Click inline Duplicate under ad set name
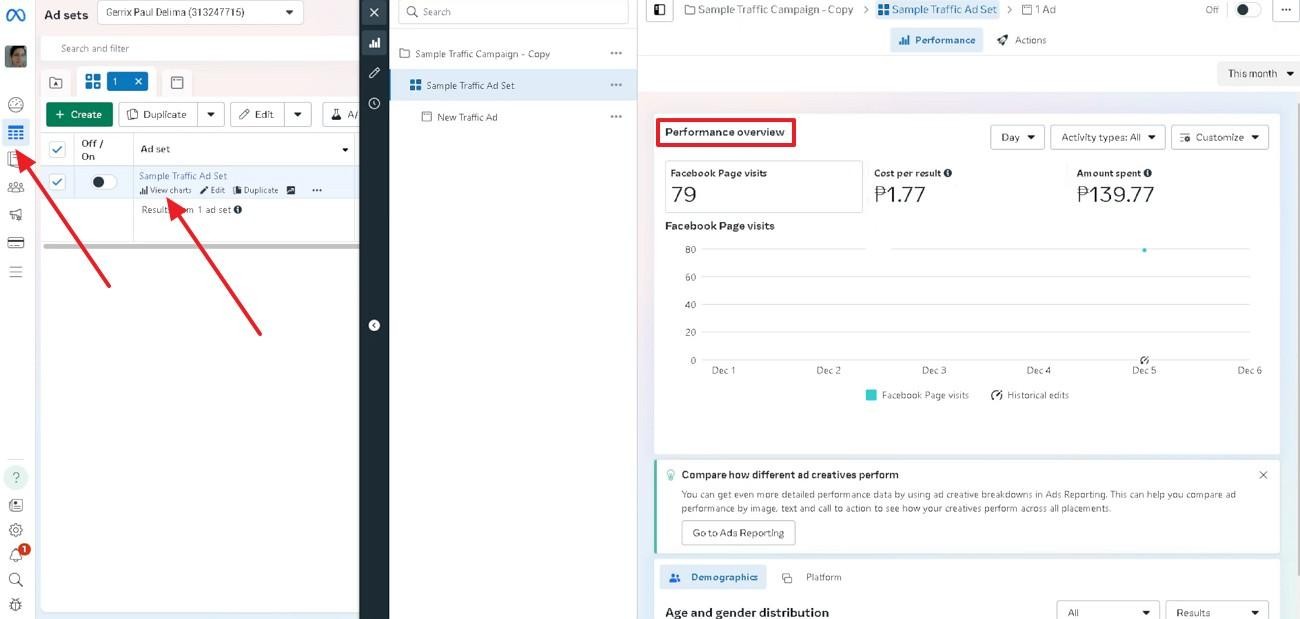The width and height of the screenshot is (1300, 619). tap(255, 190)
